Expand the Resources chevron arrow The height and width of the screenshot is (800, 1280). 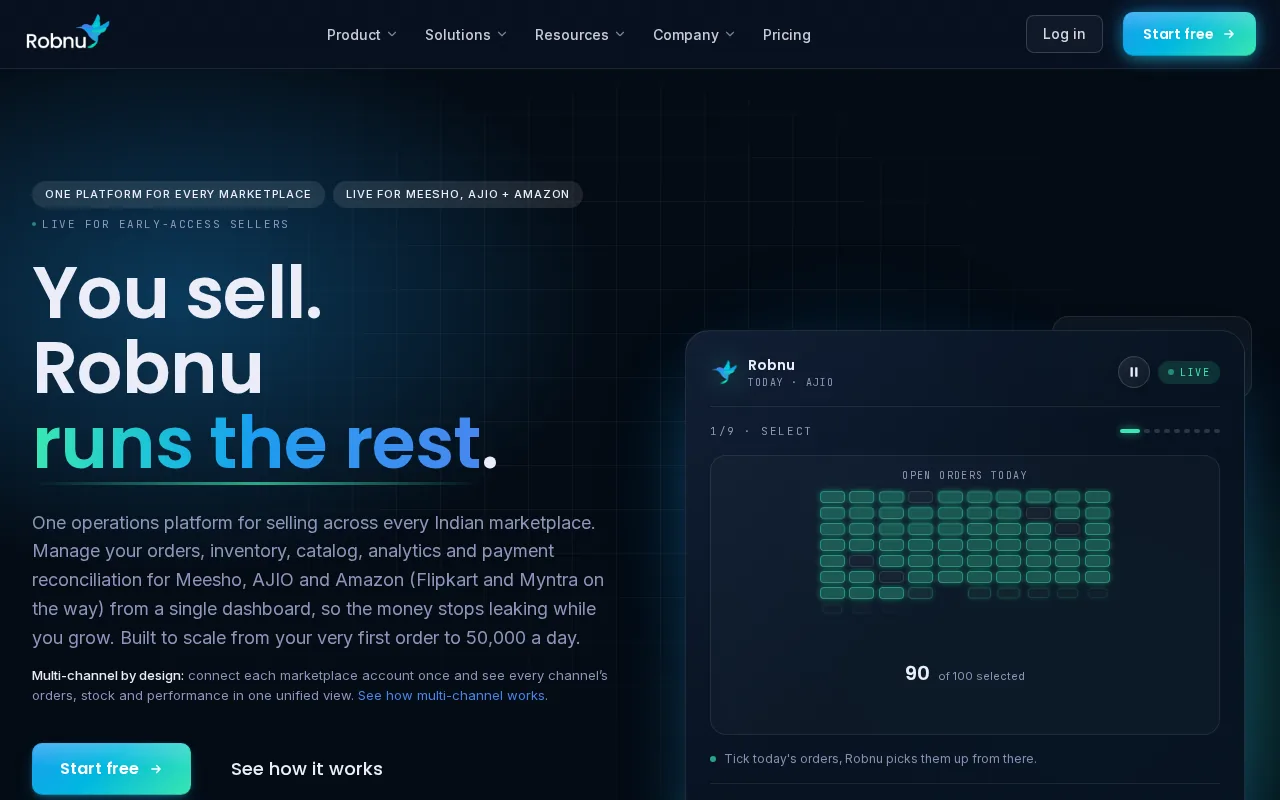pyautogui.click(x=620, y=35)
